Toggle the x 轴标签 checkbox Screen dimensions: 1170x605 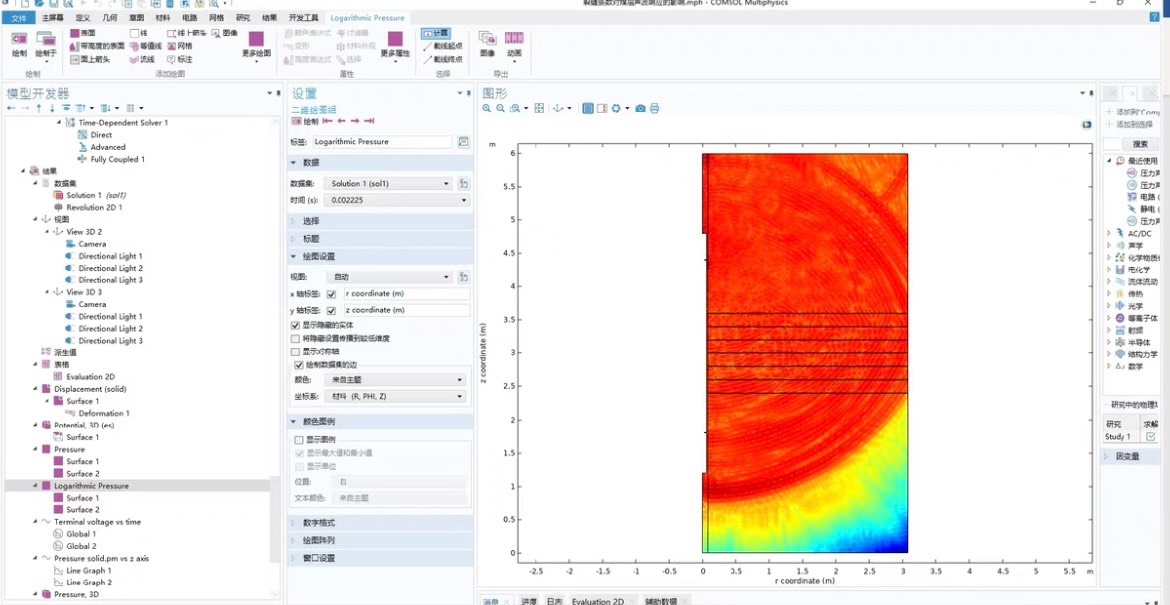coord(331,294)
